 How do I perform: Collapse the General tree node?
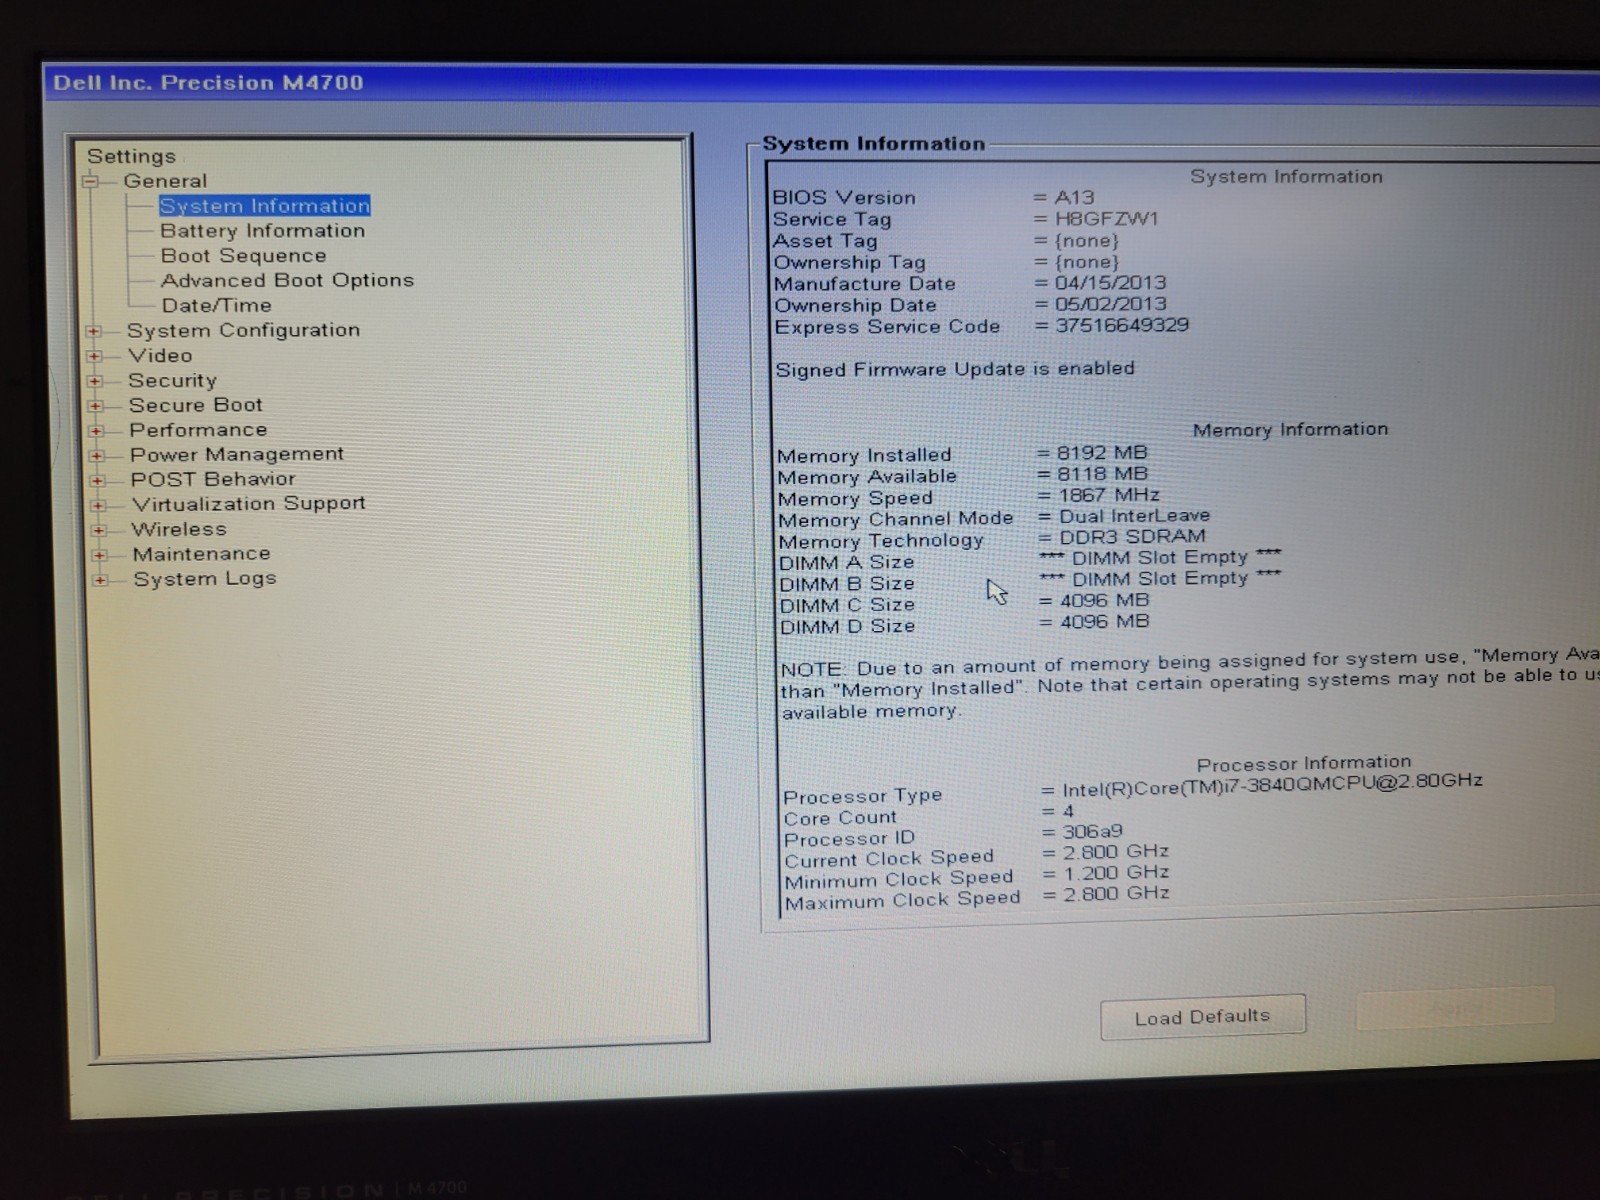(91, 181)
